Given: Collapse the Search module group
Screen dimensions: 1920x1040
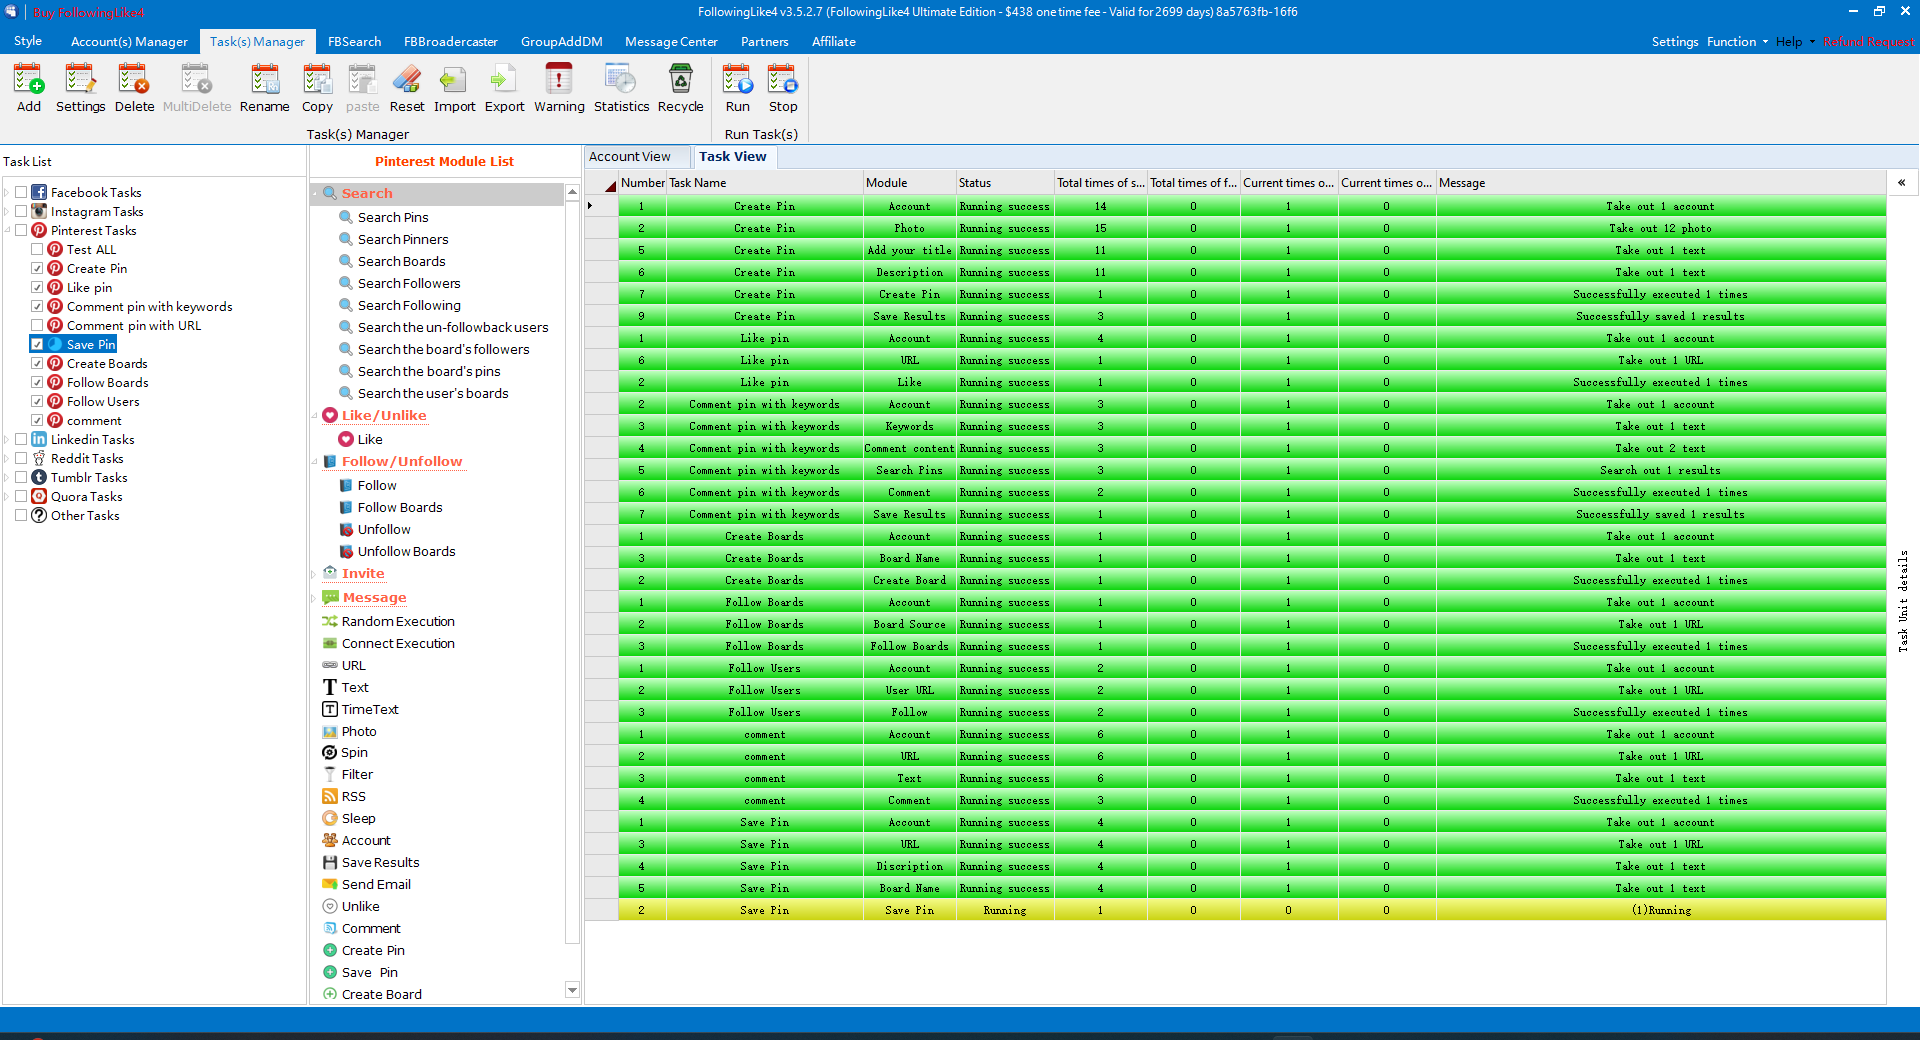Looking at the screenshot, I should pyautogui.click(x=314, y=193).
